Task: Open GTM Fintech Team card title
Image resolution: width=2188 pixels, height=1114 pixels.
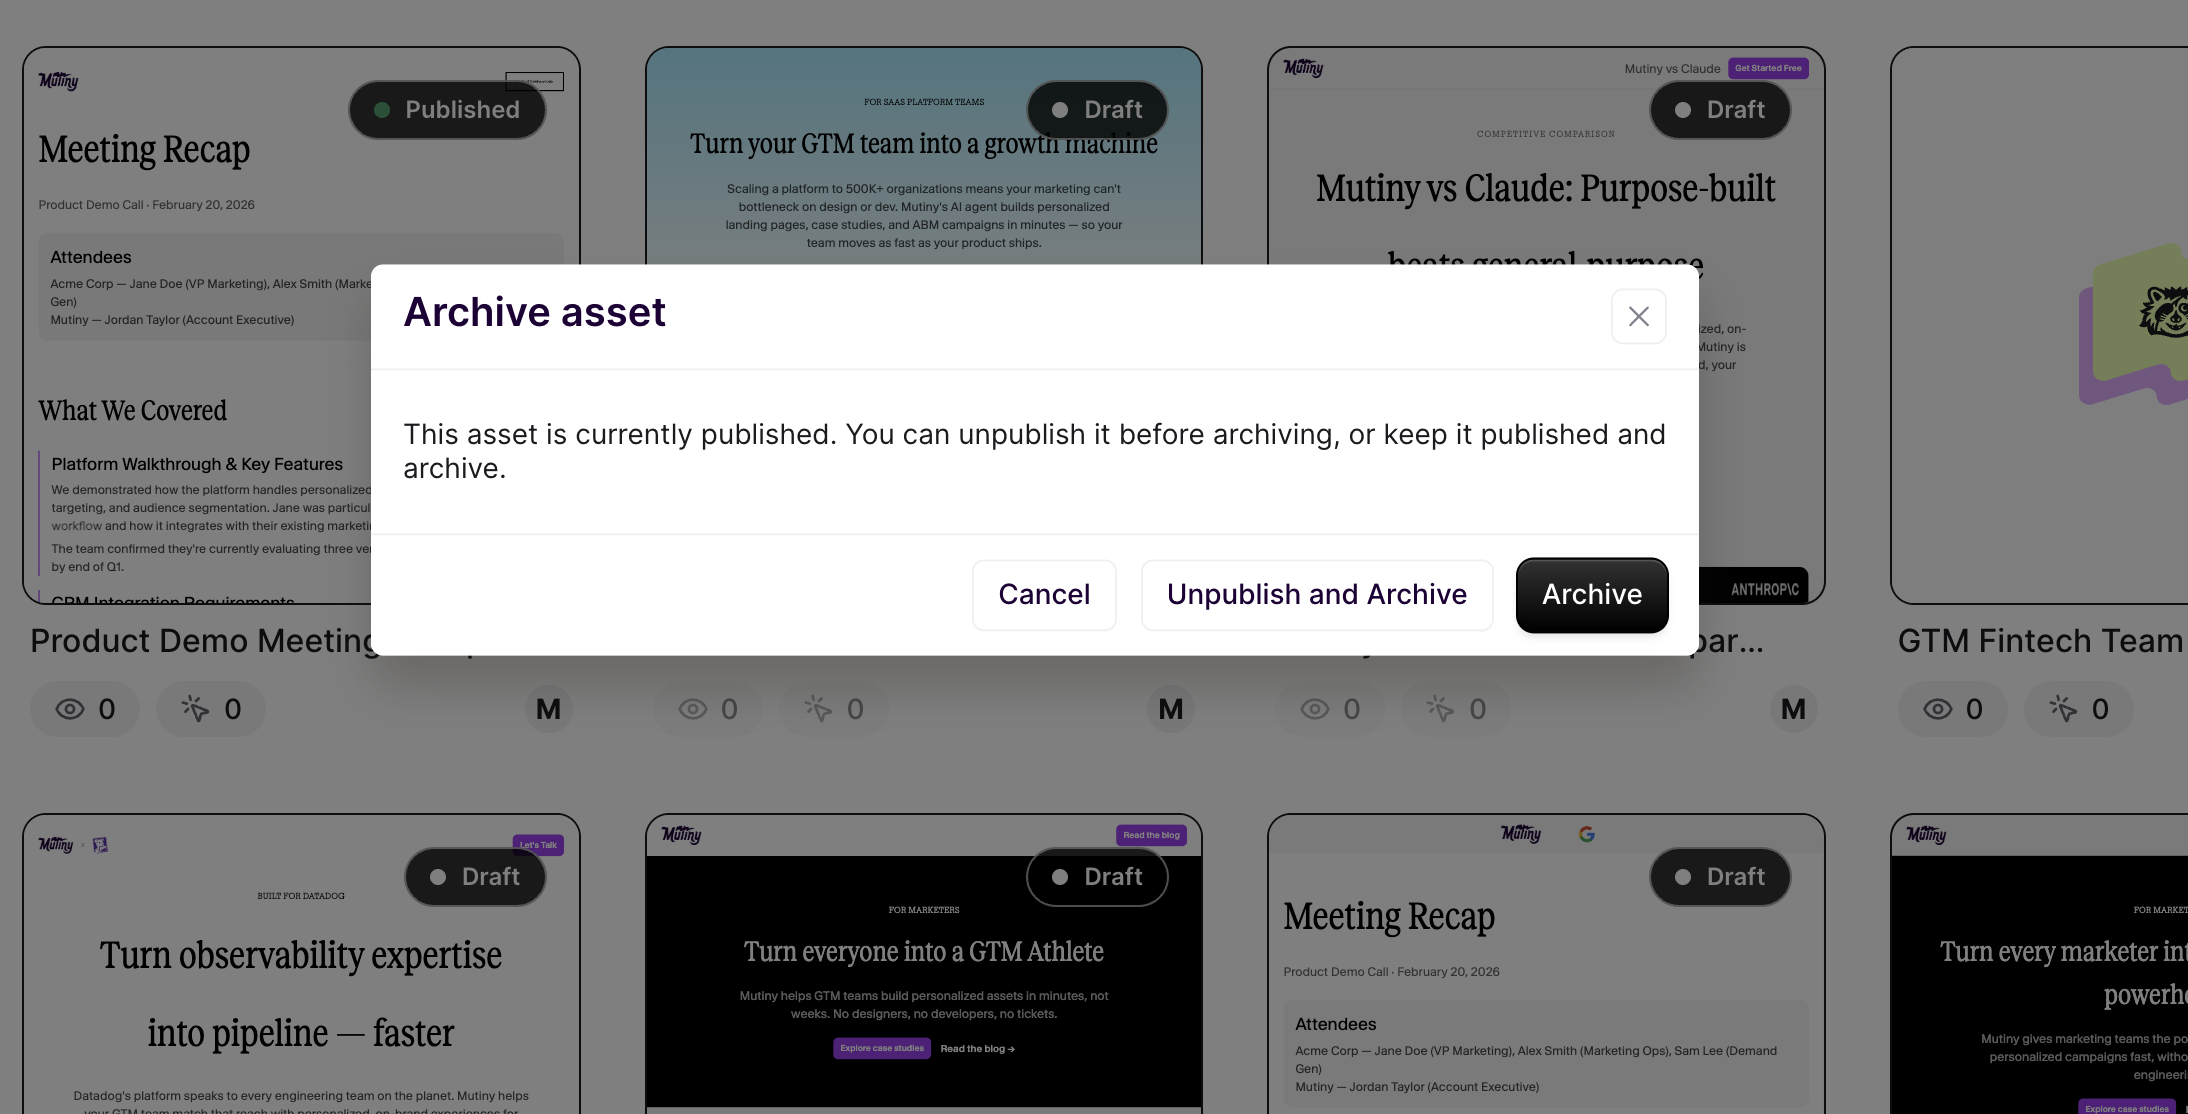Action: 2040,641
